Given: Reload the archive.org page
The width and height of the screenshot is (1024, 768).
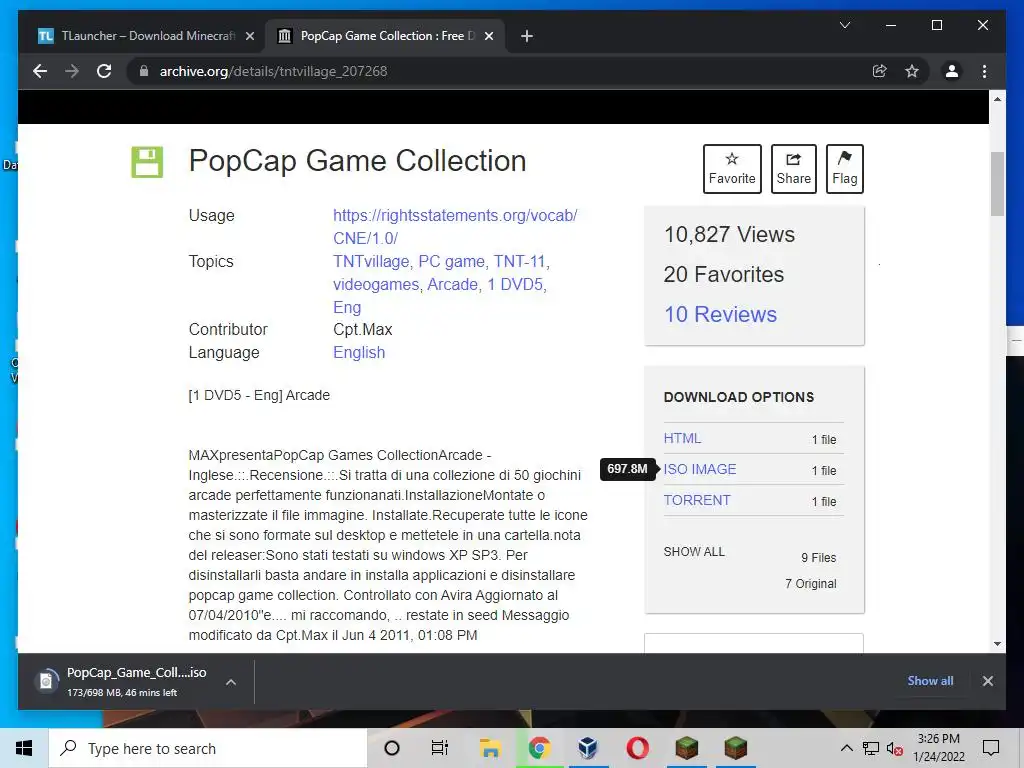Looking at the screenshot, I should click(104, 71).
